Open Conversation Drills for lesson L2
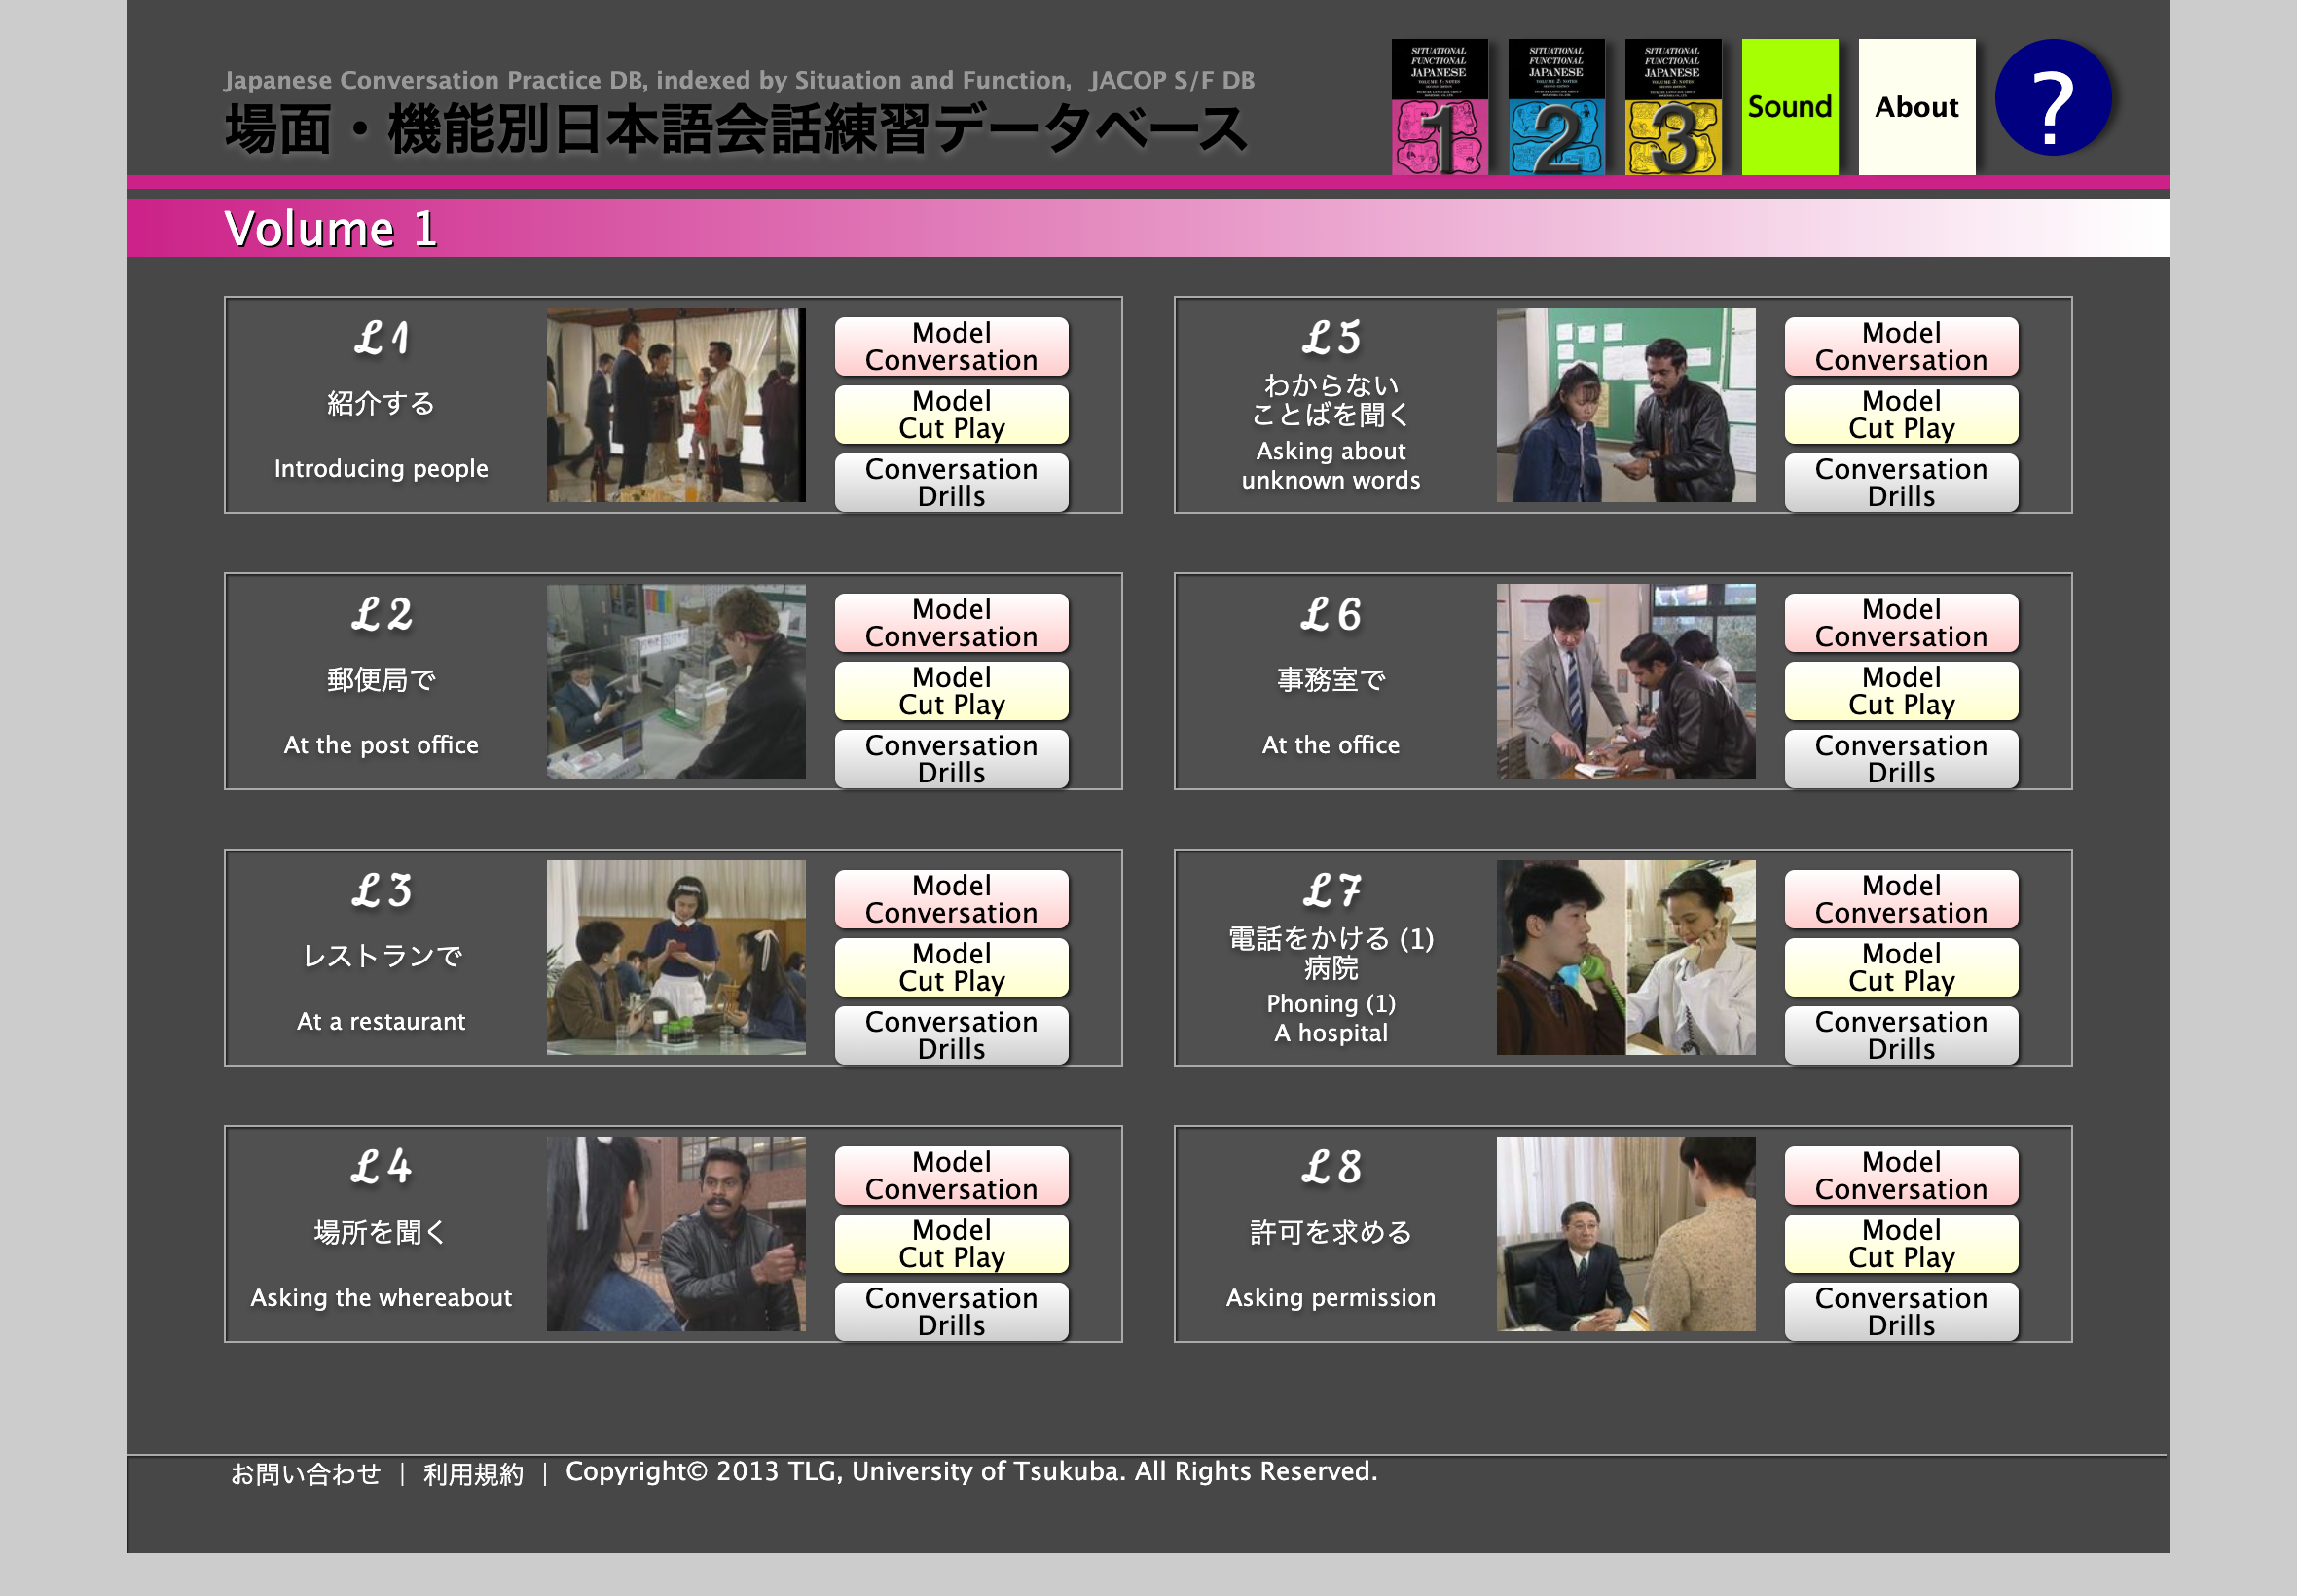Screen dimensions: 2297x1596 point(951,758)
